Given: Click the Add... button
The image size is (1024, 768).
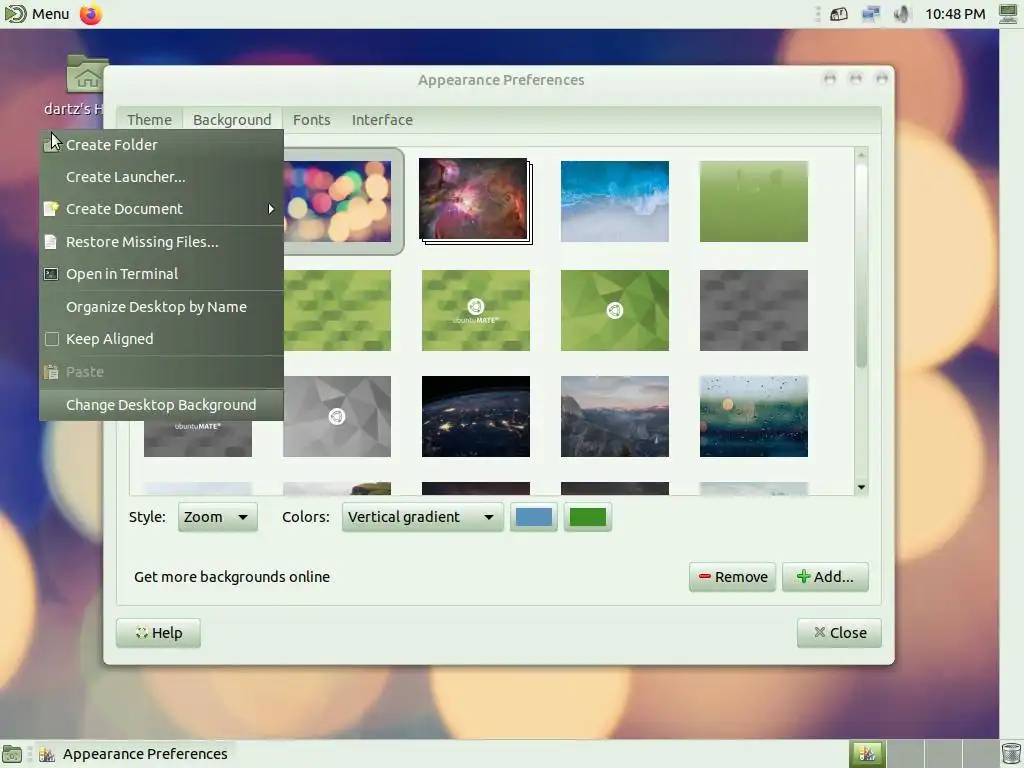Looking at the screenshot, I should (825, 577).
